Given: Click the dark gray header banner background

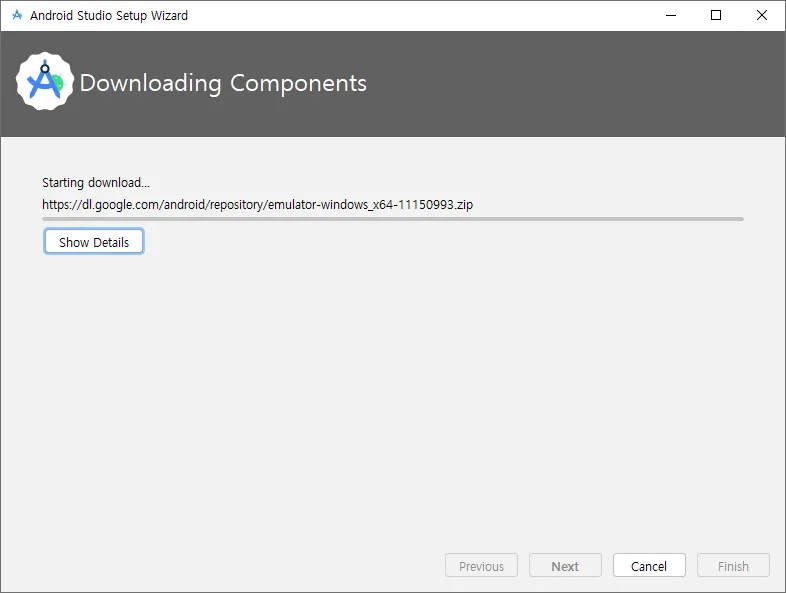Looking at the screenshot, I should (x=551, y=84).
